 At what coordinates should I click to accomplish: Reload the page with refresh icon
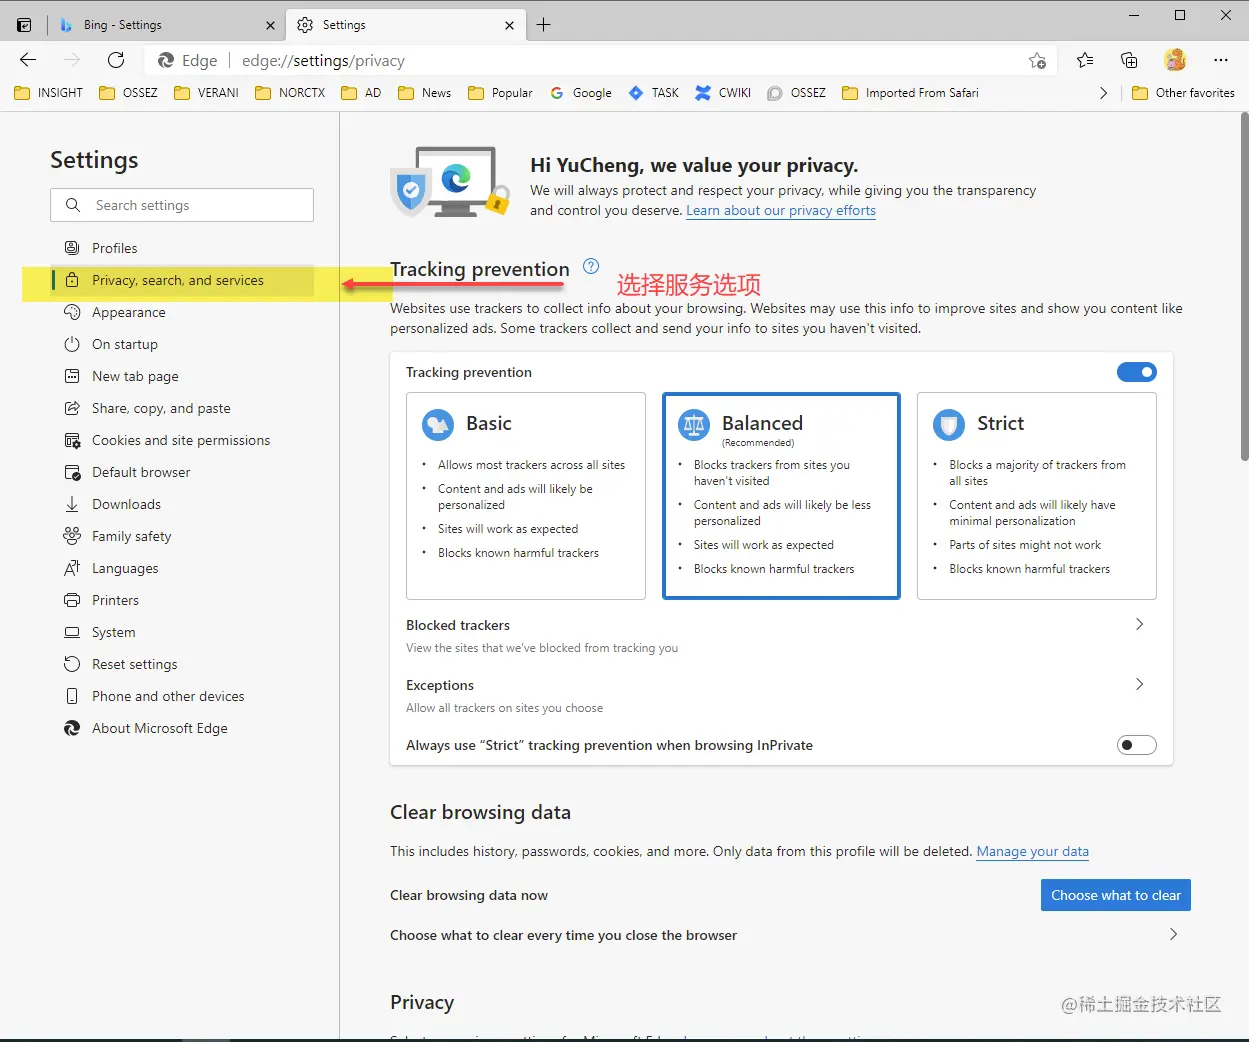click(x=116, y=60)
